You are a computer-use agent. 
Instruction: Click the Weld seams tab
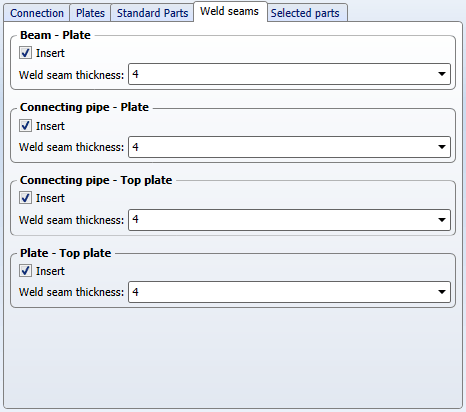tap(230, 11)
